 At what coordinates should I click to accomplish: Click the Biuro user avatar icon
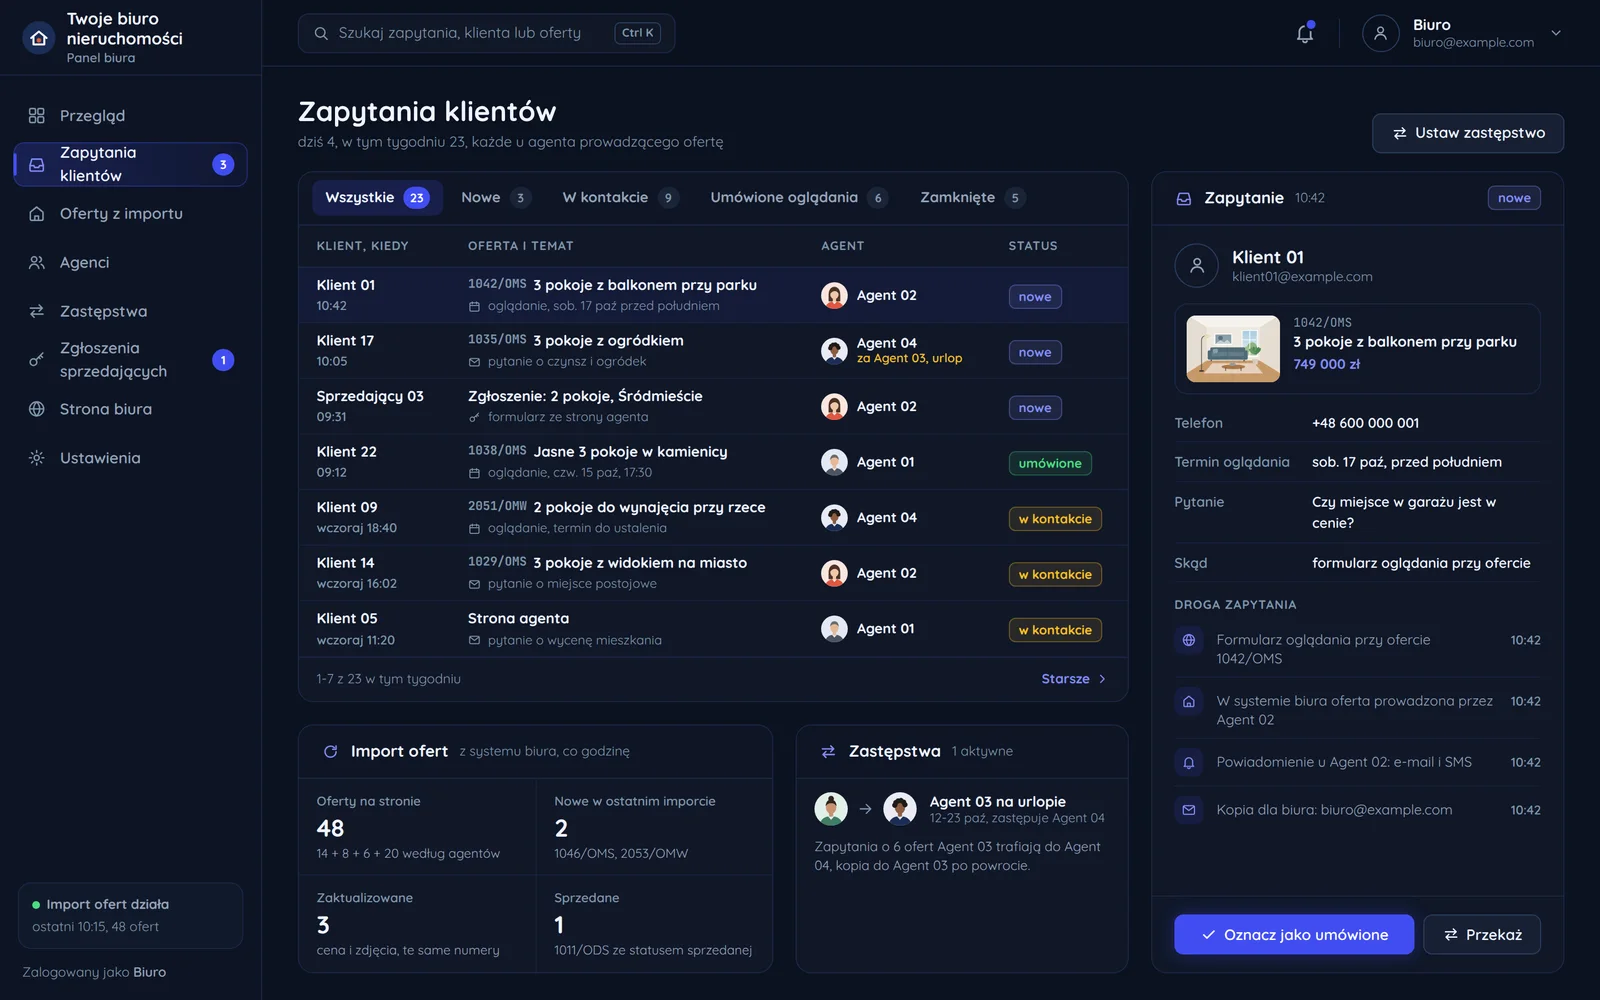(x=1380, y=33)
